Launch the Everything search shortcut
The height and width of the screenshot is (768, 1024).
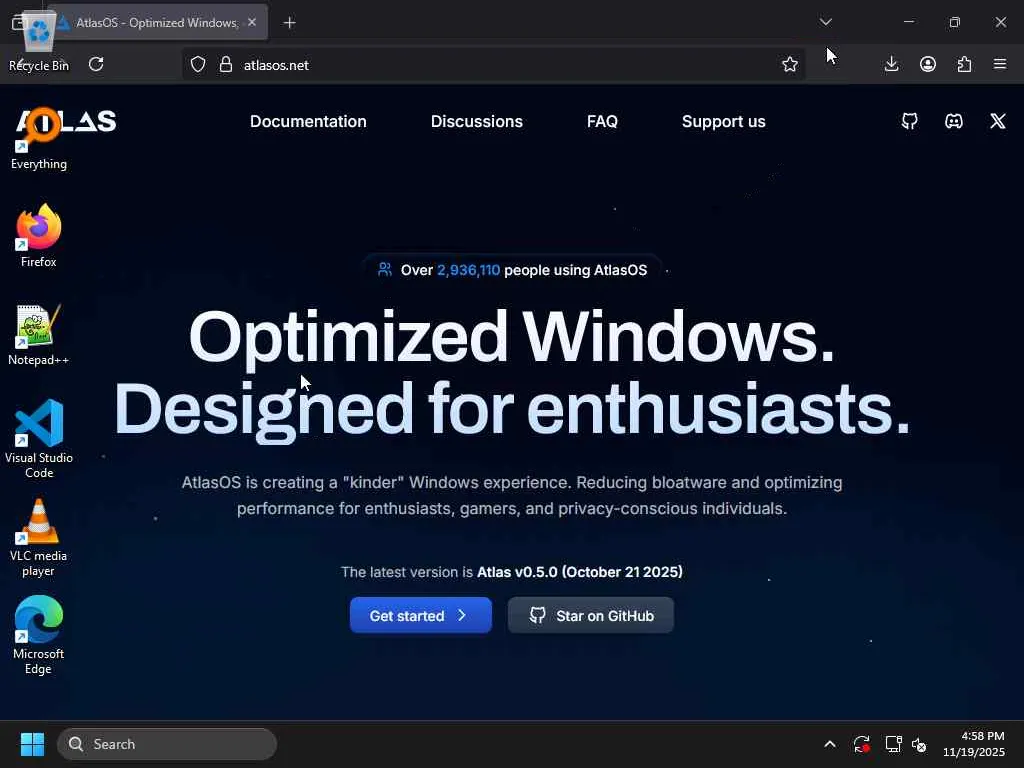coord(39,138)
